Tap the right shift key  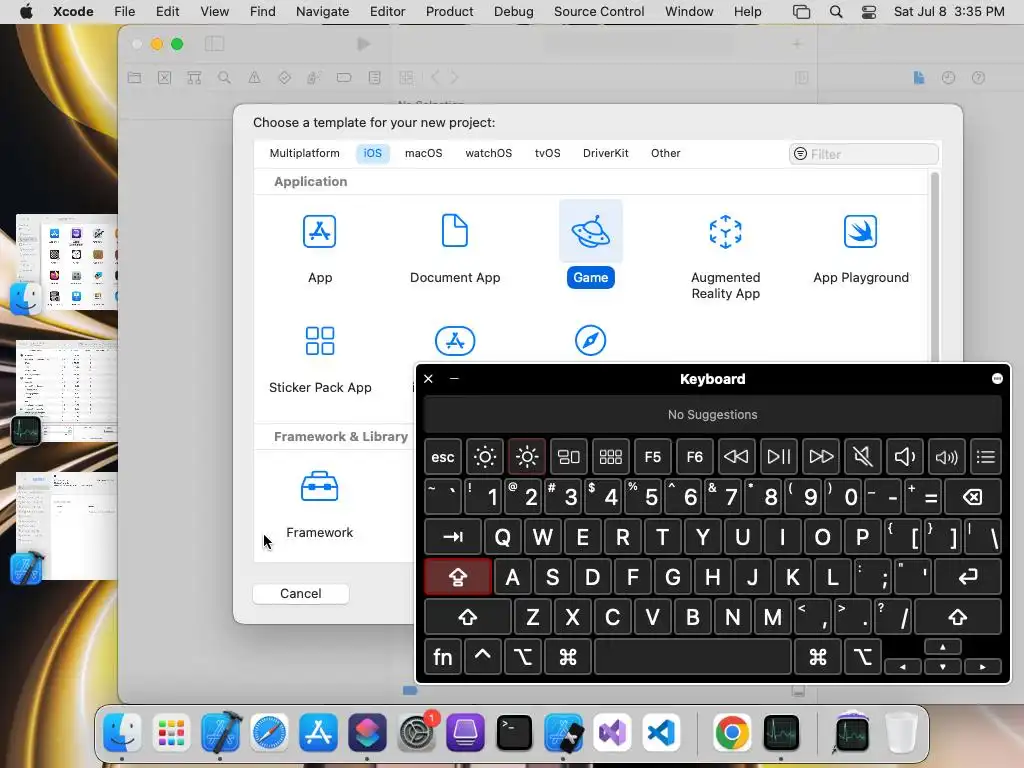click(x=957, y=617)
